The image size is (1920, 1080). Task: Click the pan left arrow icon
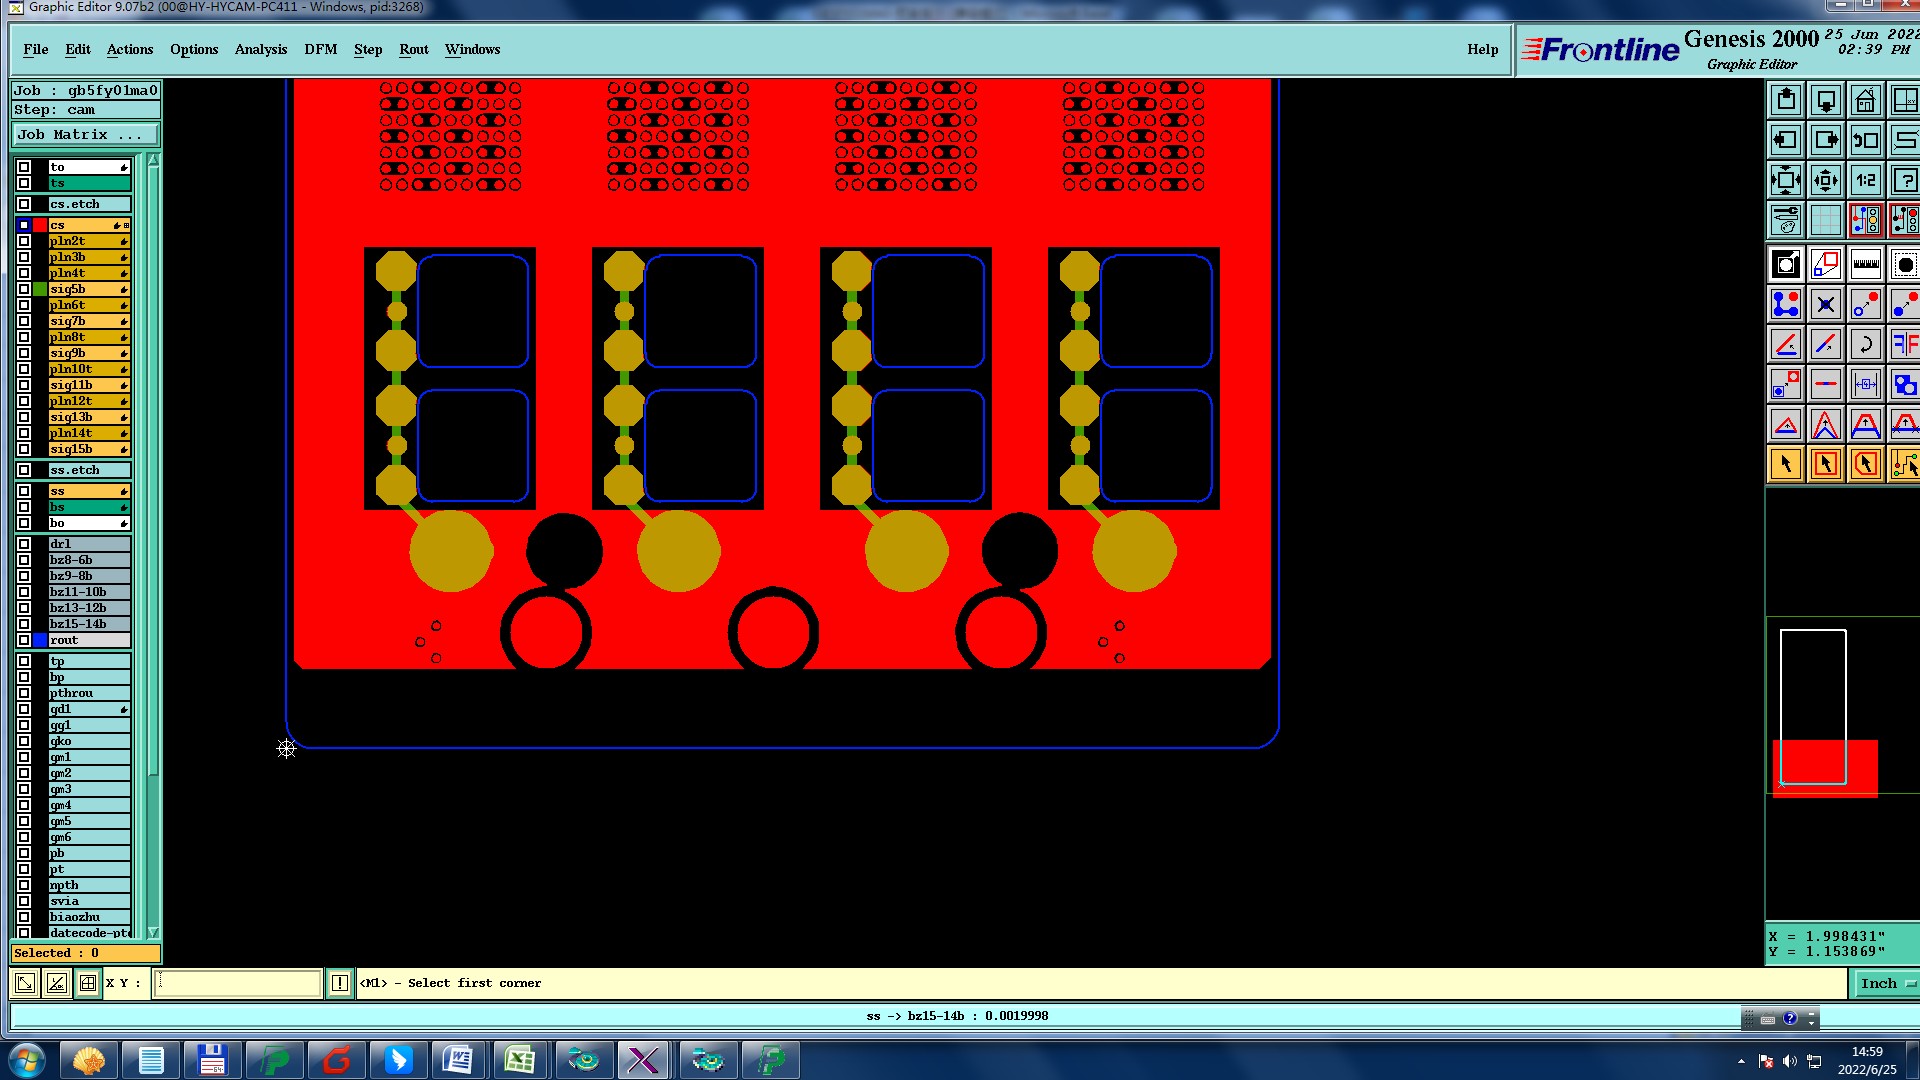point(1786,141)
